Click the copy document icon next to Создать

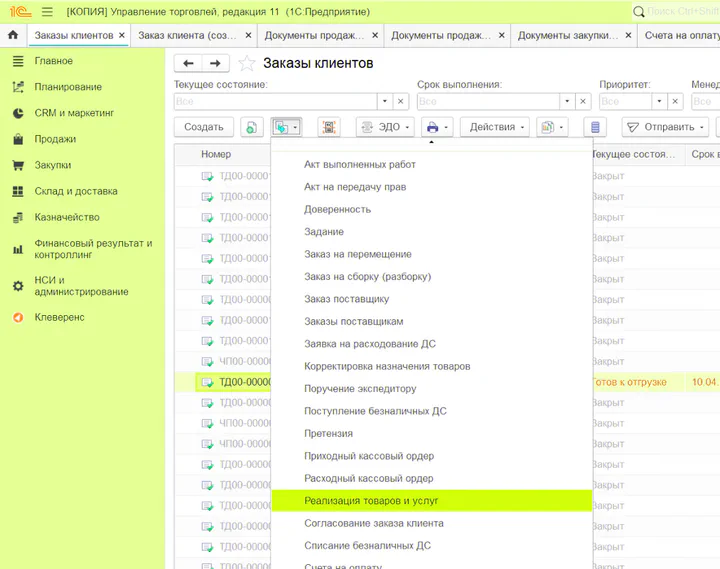point(251,127)
